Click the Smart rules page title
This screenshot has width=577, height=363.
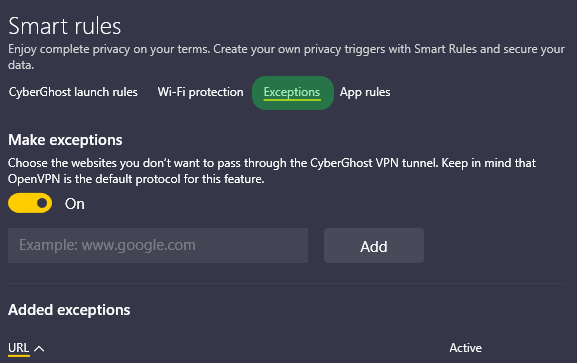(x=65, y=27)
